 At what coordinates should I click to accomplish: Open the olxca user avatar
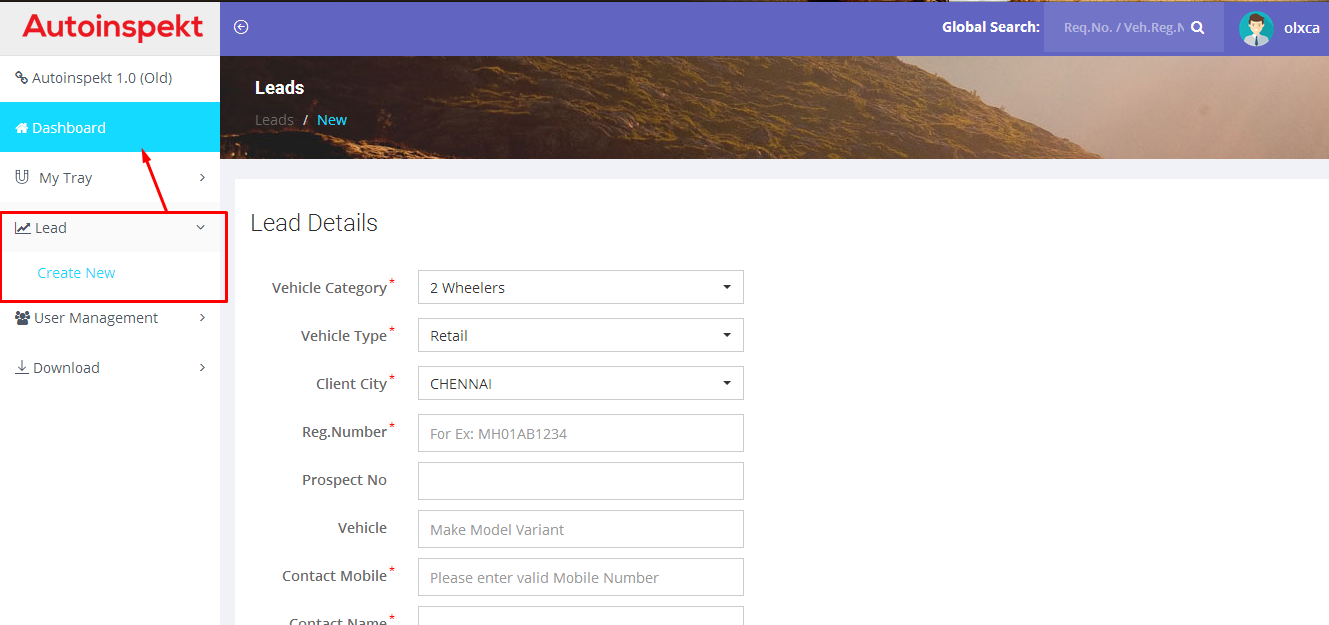[1255, 28]
